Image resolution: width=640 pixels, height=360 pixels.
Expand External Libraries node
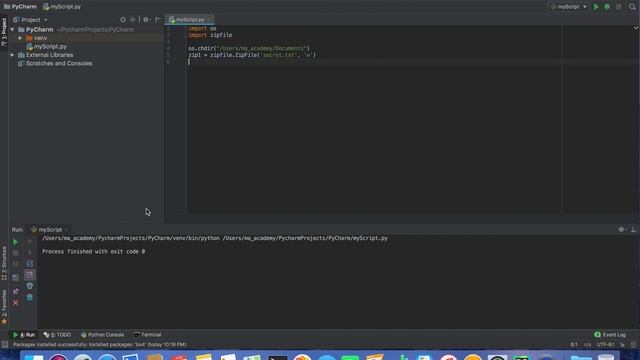pyautogui.click(x=12, y=55)
